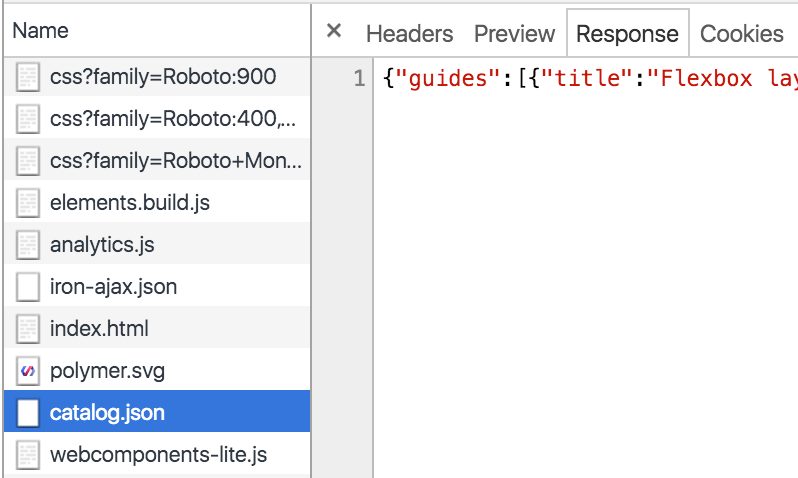This screenshot has width=798, height=478.
Task: Click the polymer.svg file icon
Action: click(x=29, y=371)
